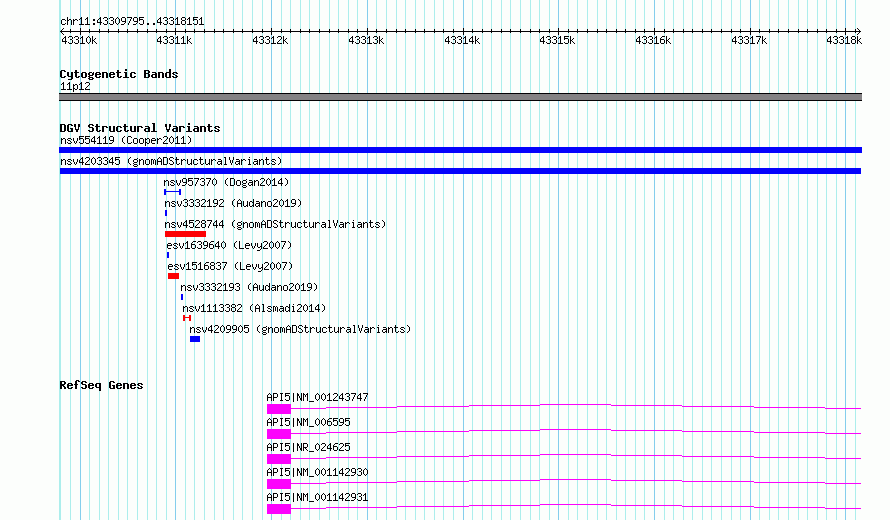Click the nsv4203345 gnomAD blue variant bar
The height and width of the screenshot is (520, 890).
coord(460,171)
